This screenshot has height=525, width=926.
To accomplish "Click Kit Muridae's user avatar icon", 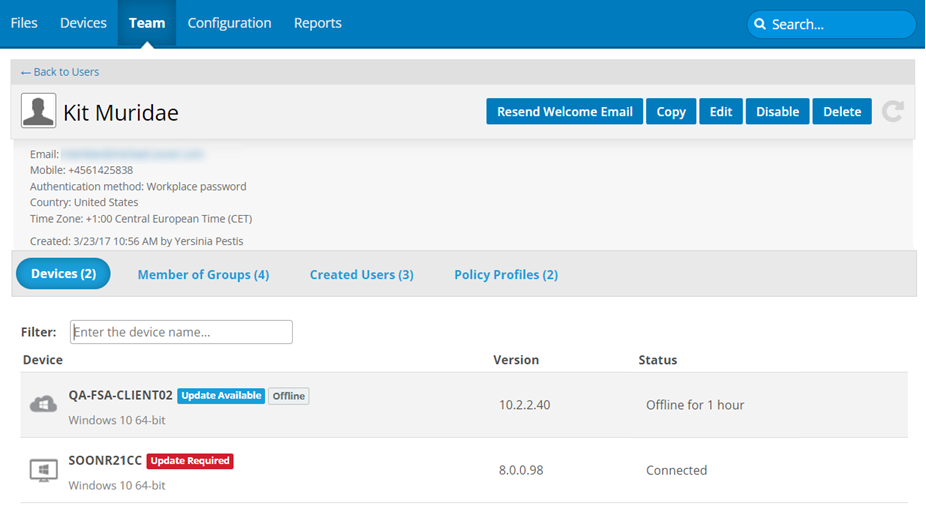I will tap(39, 111).
